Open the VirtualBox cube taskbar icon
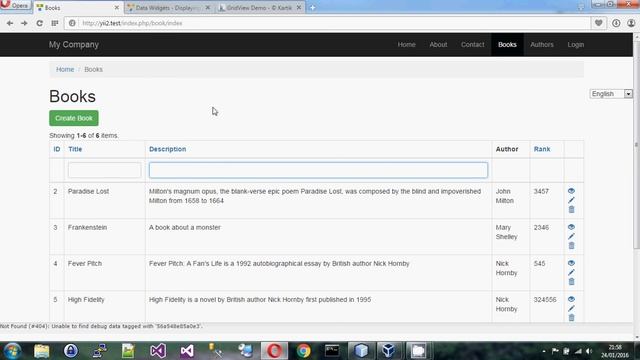 (388, 351)
